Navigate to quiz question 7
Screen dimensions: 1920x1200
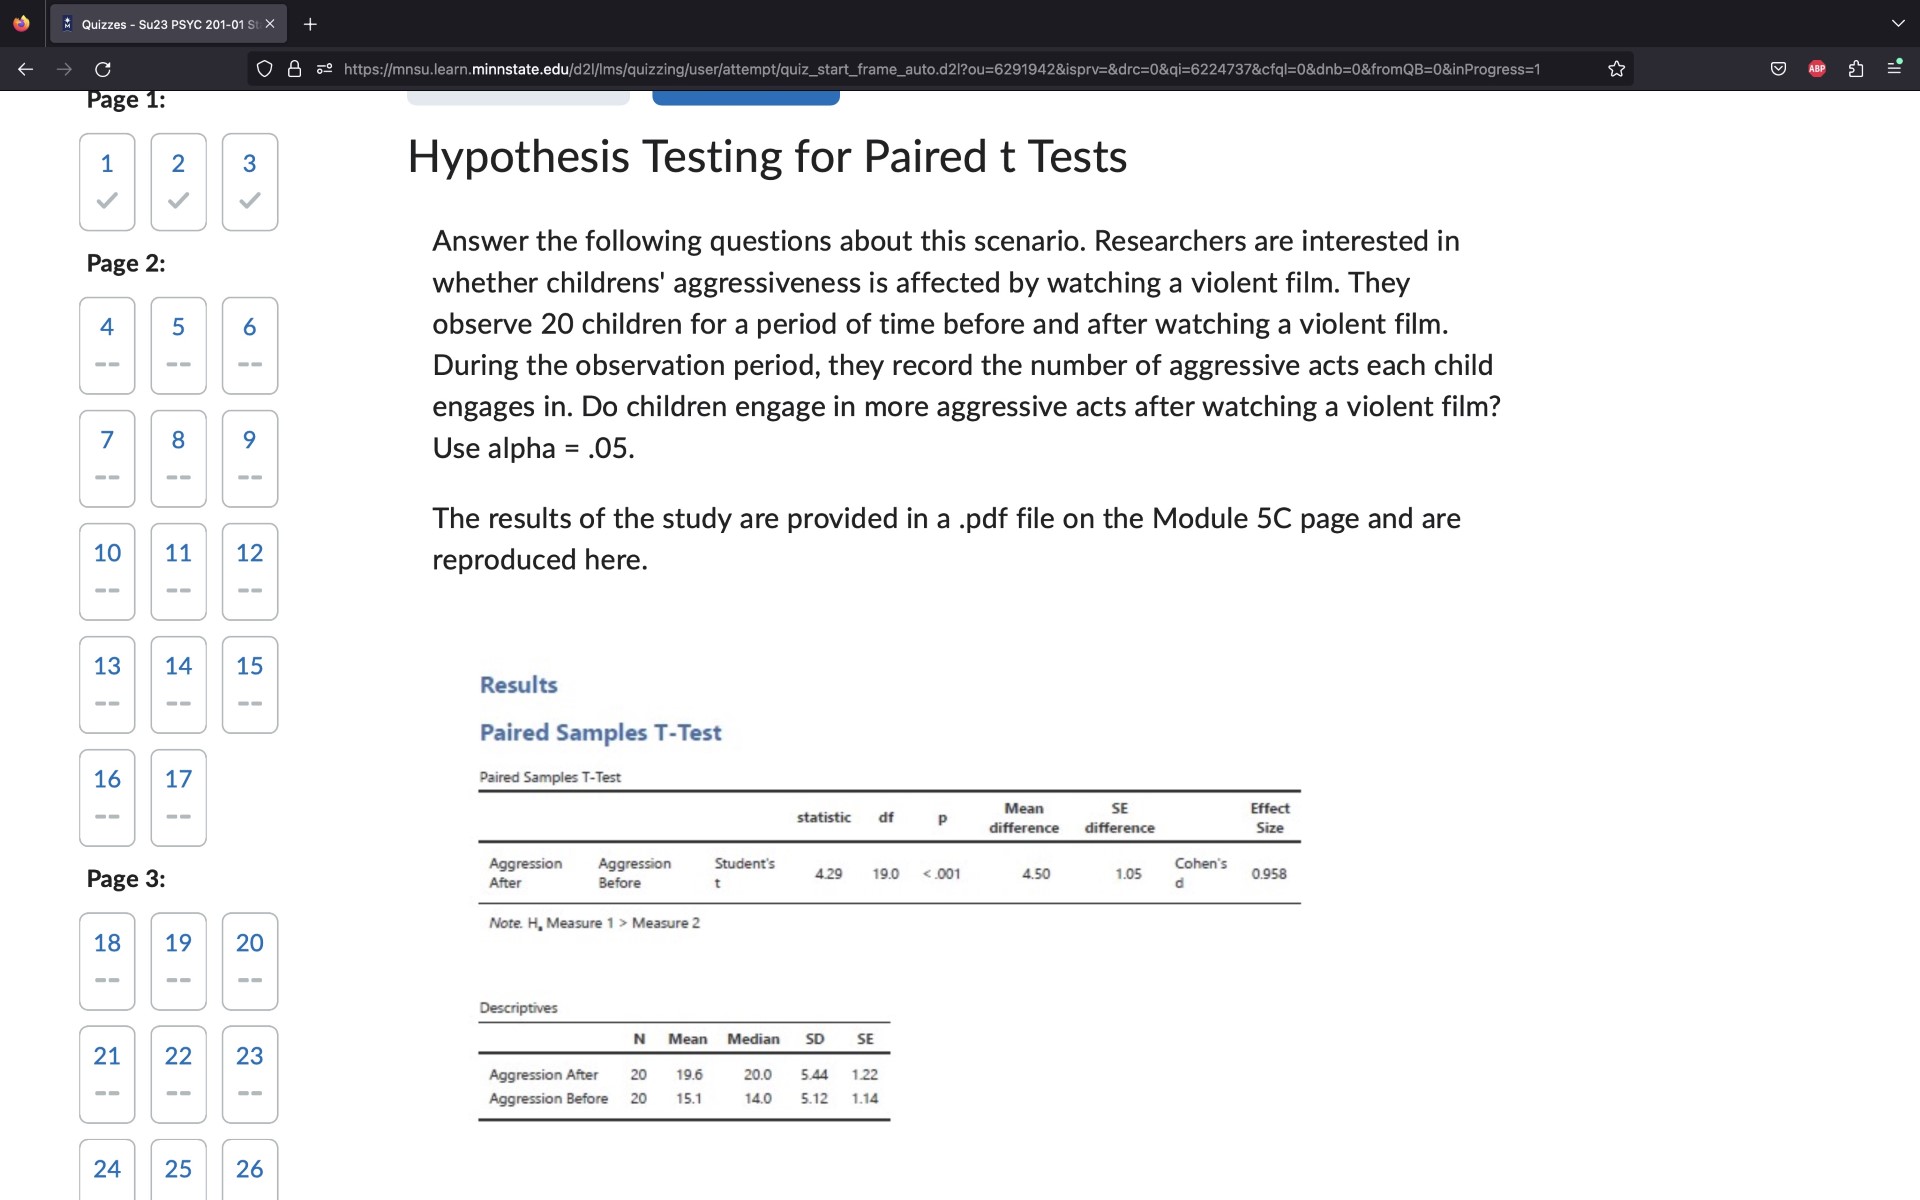coord(106,458)
